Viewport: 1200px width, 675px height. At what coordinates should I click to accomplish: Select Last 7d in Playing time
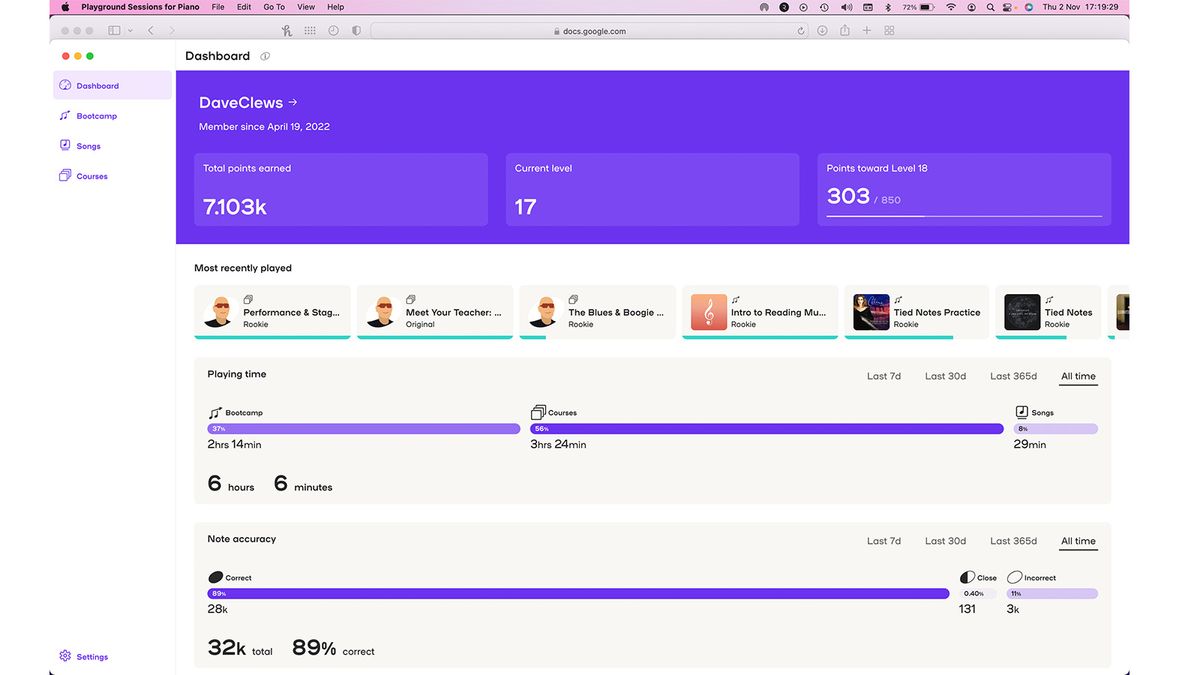point(884,376)
